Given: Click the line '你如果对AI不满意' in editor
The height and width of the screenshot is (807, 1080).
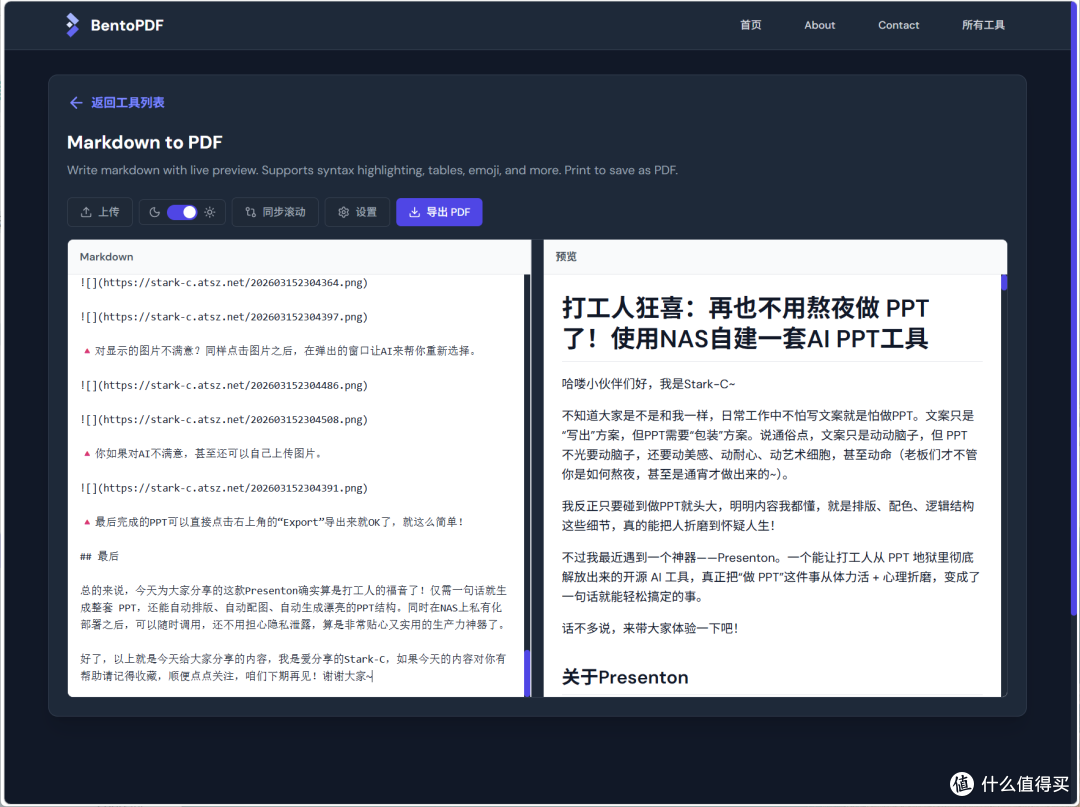Looking at the screenshot, I should tap(202, 454).
